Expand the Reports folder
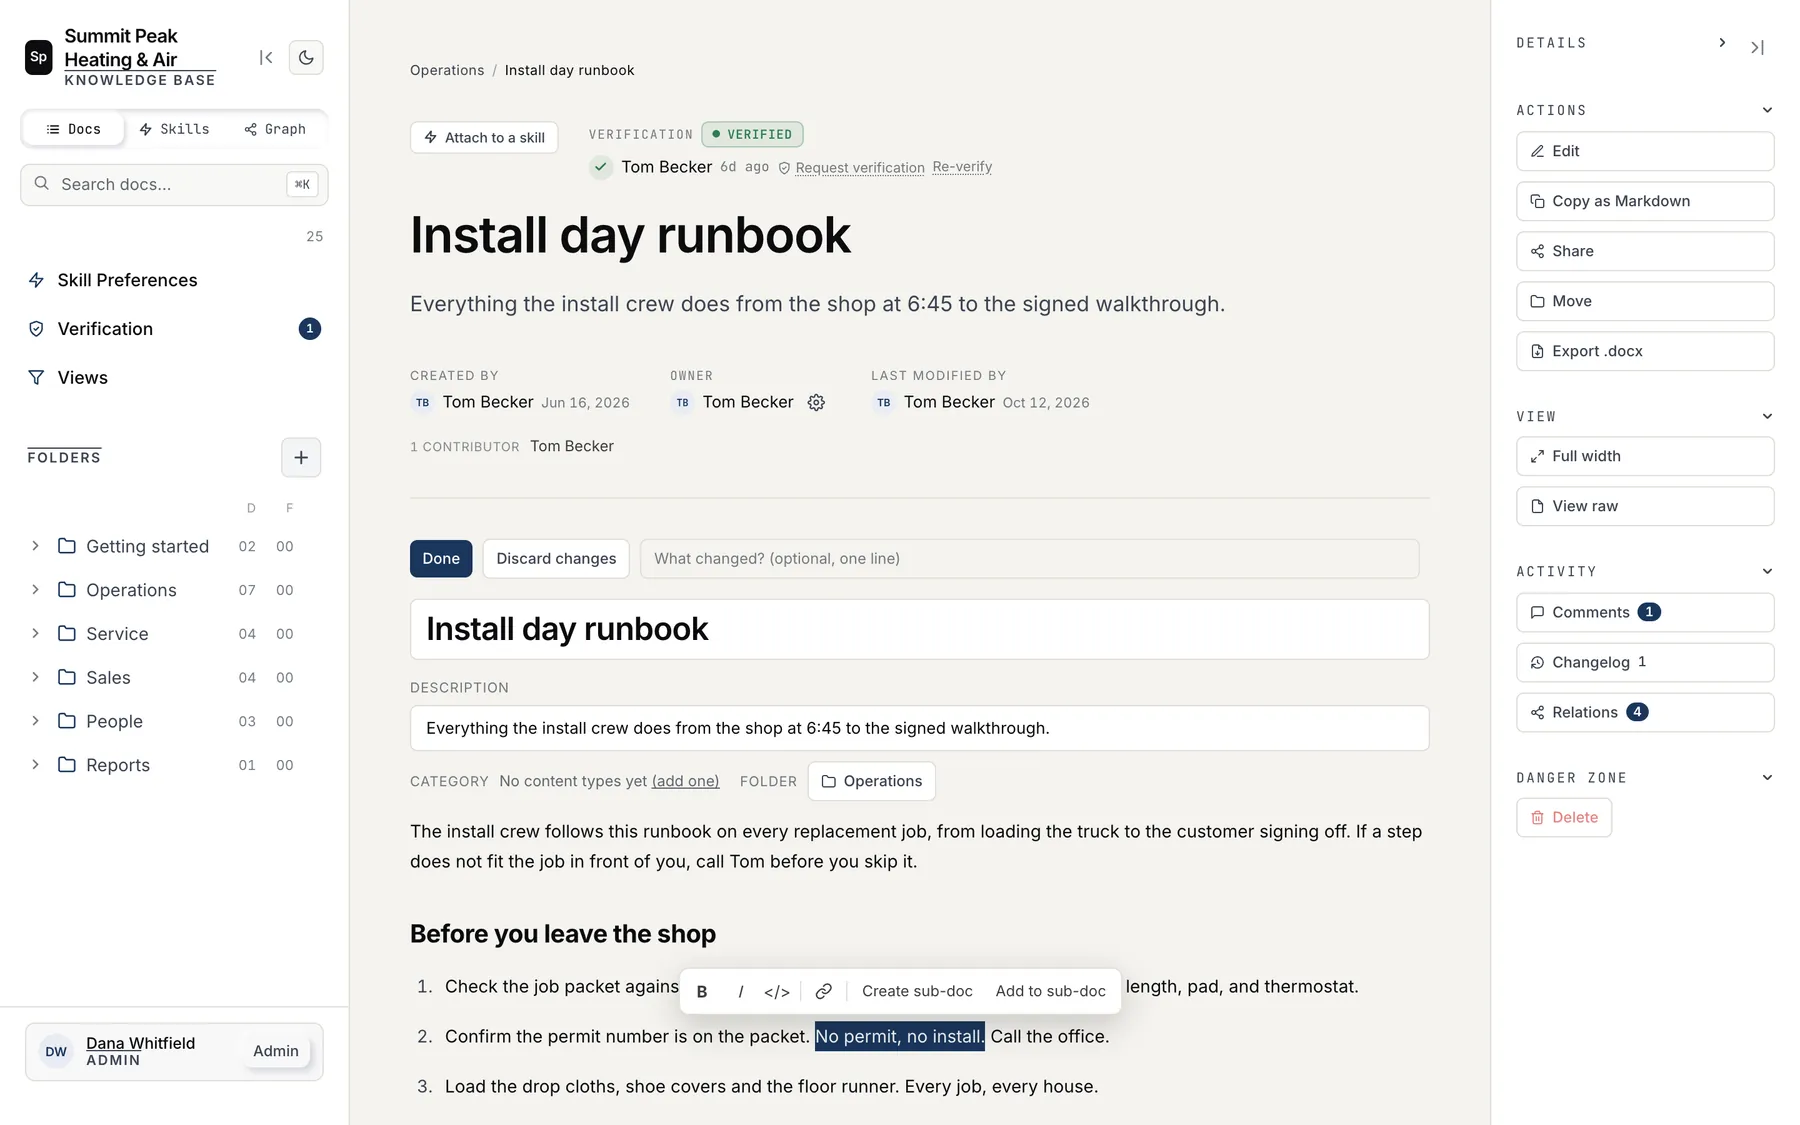 click(x=35, y=765)
